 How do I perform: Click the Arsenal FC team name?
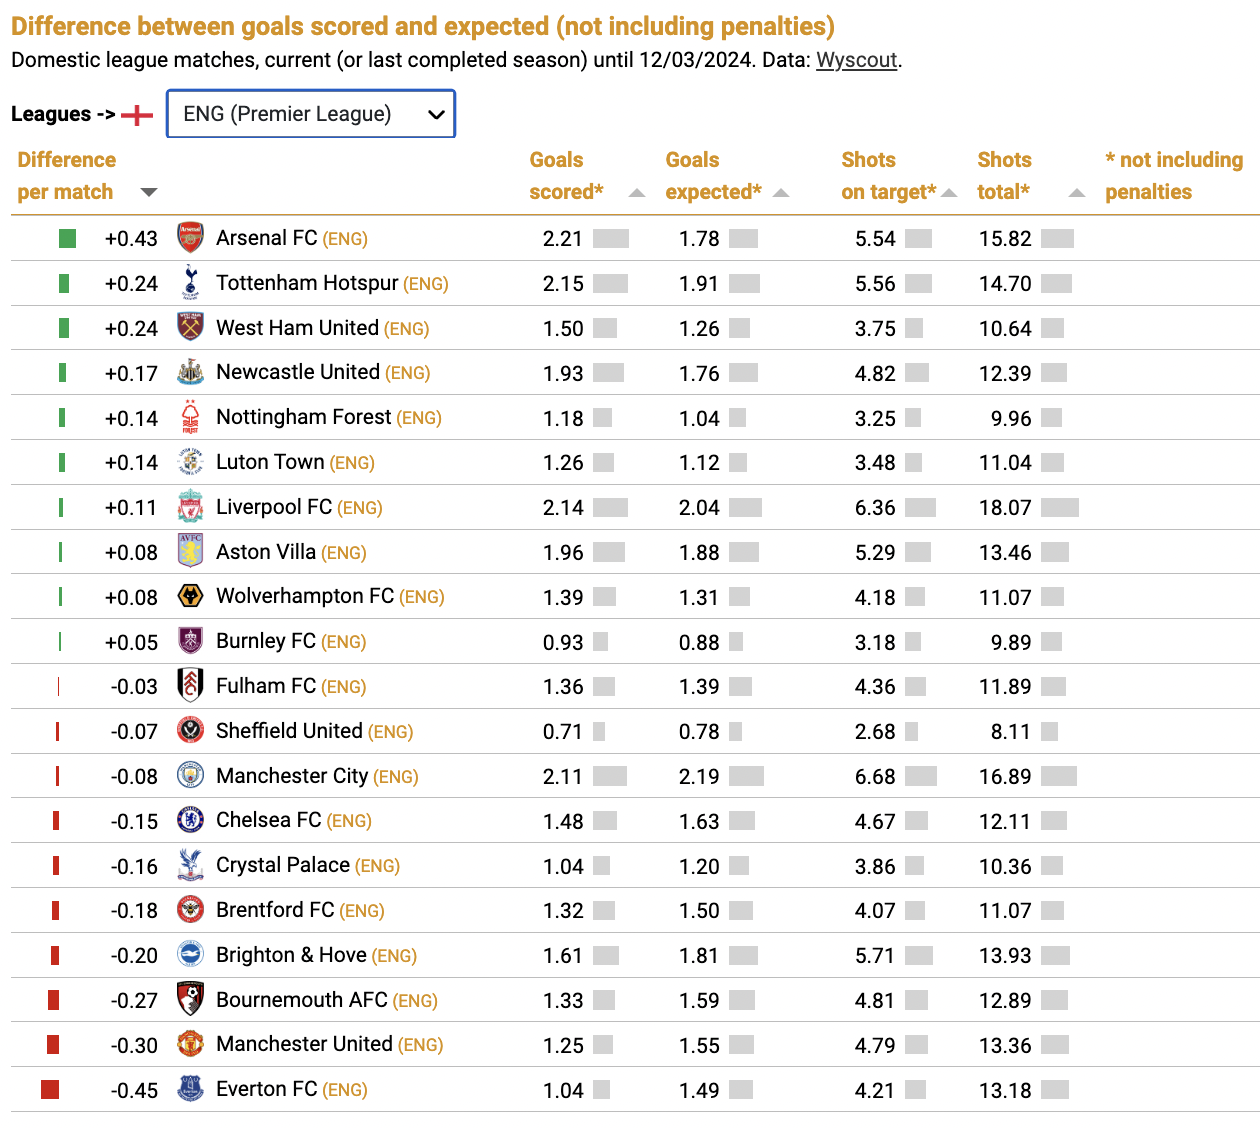coord(267,238)
